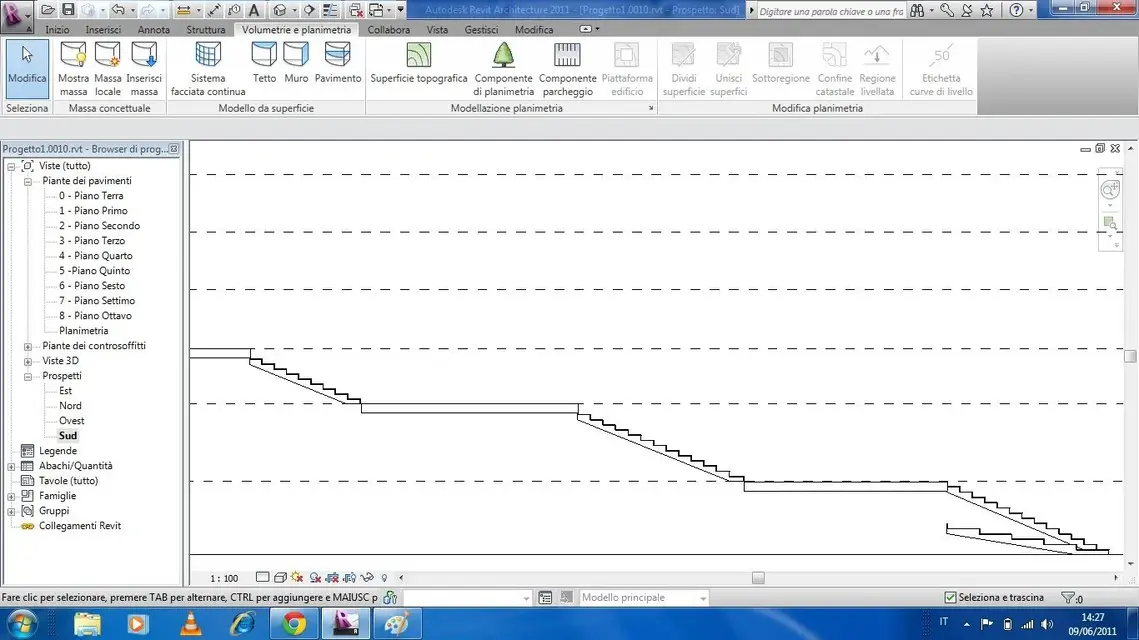Screen dimensions: 1139x640
Task: Click the 1 : 100 view scale
Action: click(224, 578)
